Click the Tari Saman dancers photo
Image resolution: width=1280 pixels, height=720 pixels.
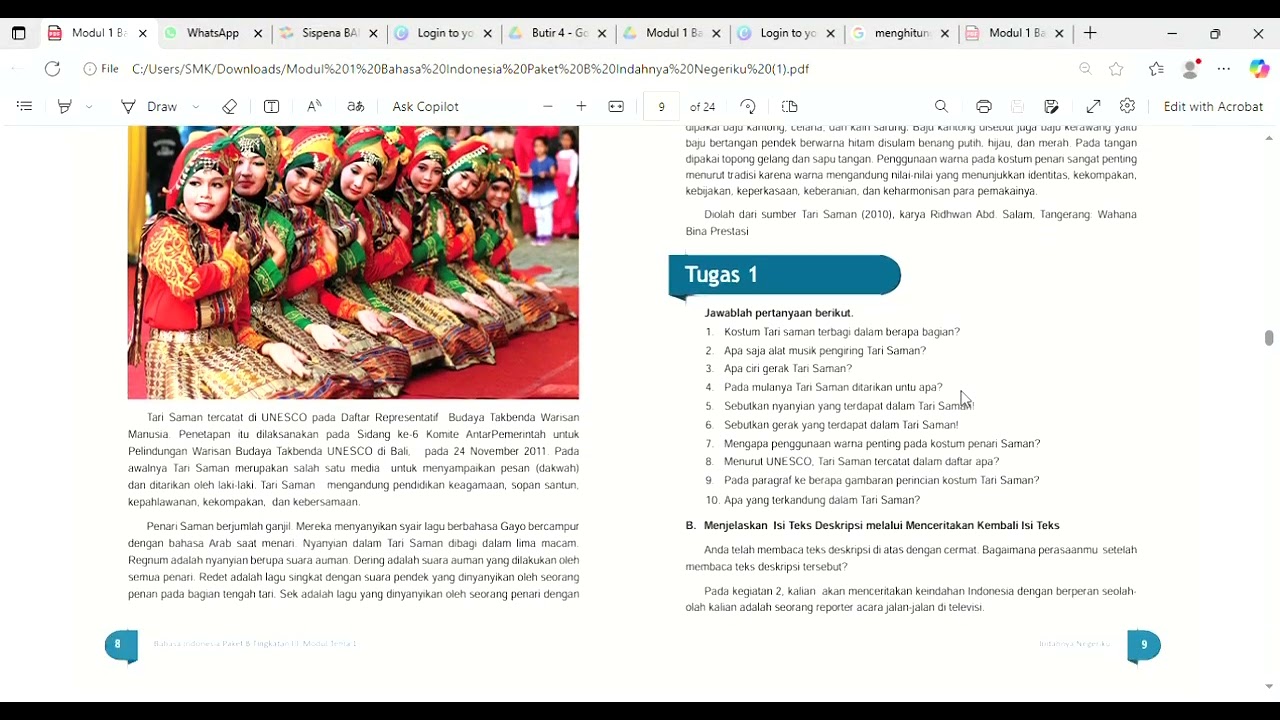coord(353,262)
